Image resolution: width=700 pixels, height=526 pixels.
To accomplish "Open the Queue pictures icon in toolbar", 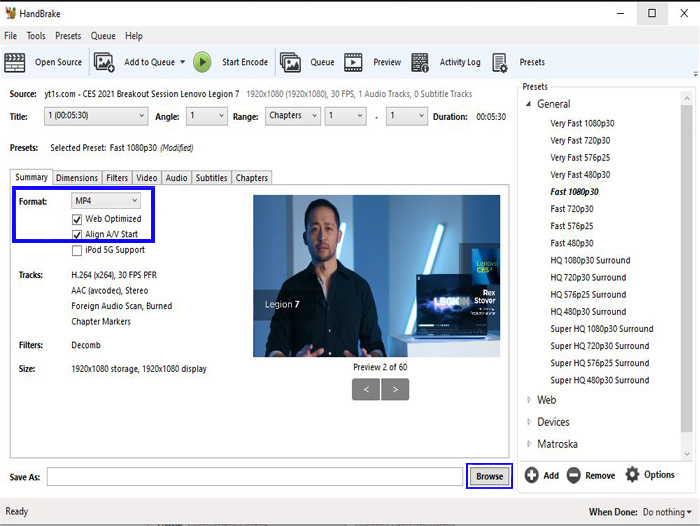I will click(x=290, y=62).
